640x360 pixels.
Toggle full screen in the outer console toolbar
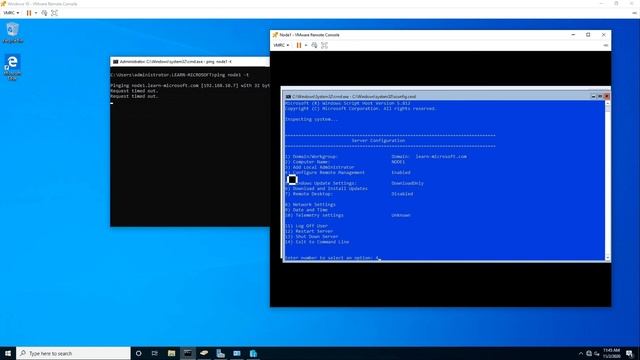coord(54,13)
